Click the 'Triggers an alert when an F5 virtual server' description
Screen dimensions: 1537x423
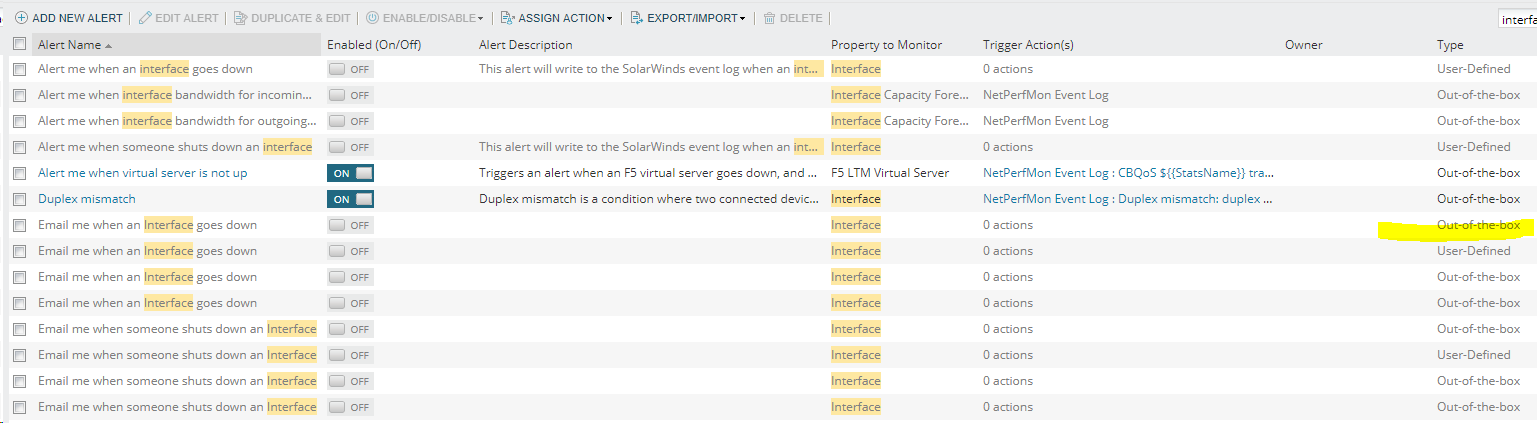650,173
